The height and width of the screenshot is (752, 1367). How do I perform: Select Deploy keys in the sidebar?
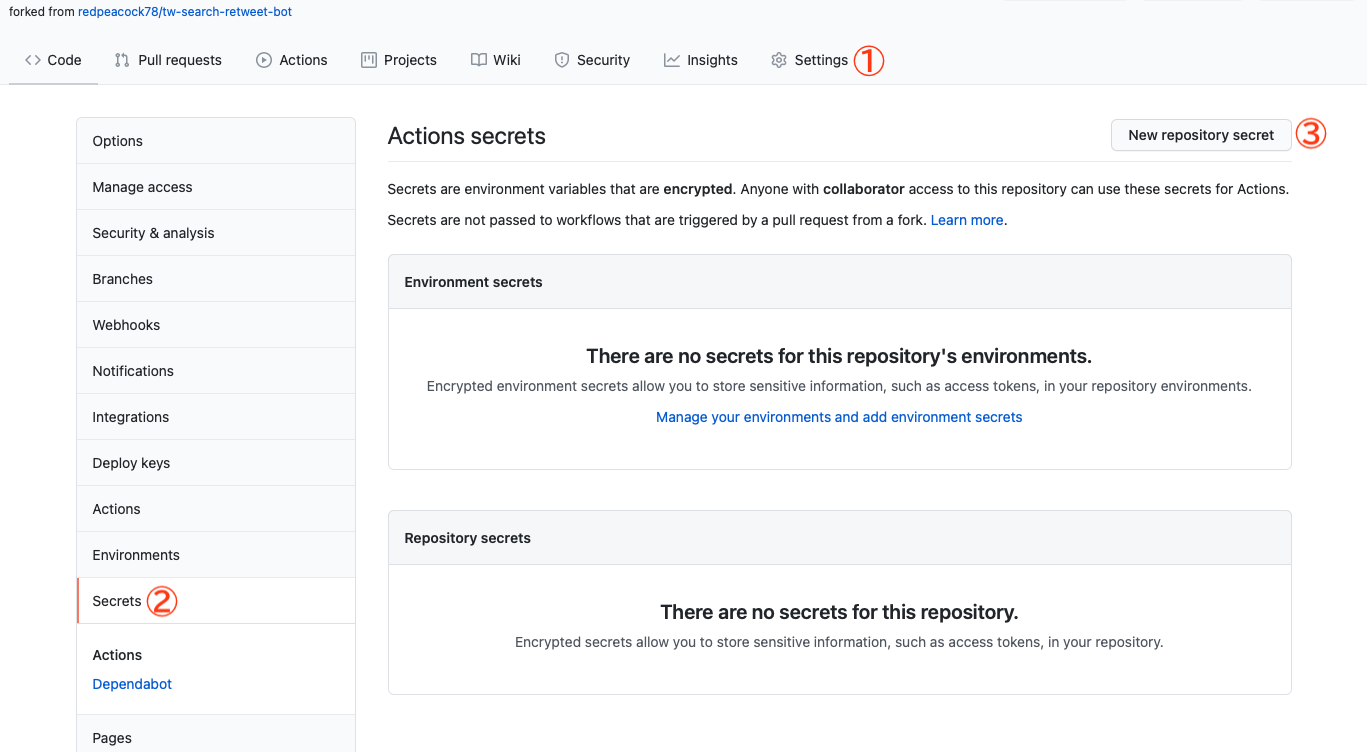pos(131,463)
